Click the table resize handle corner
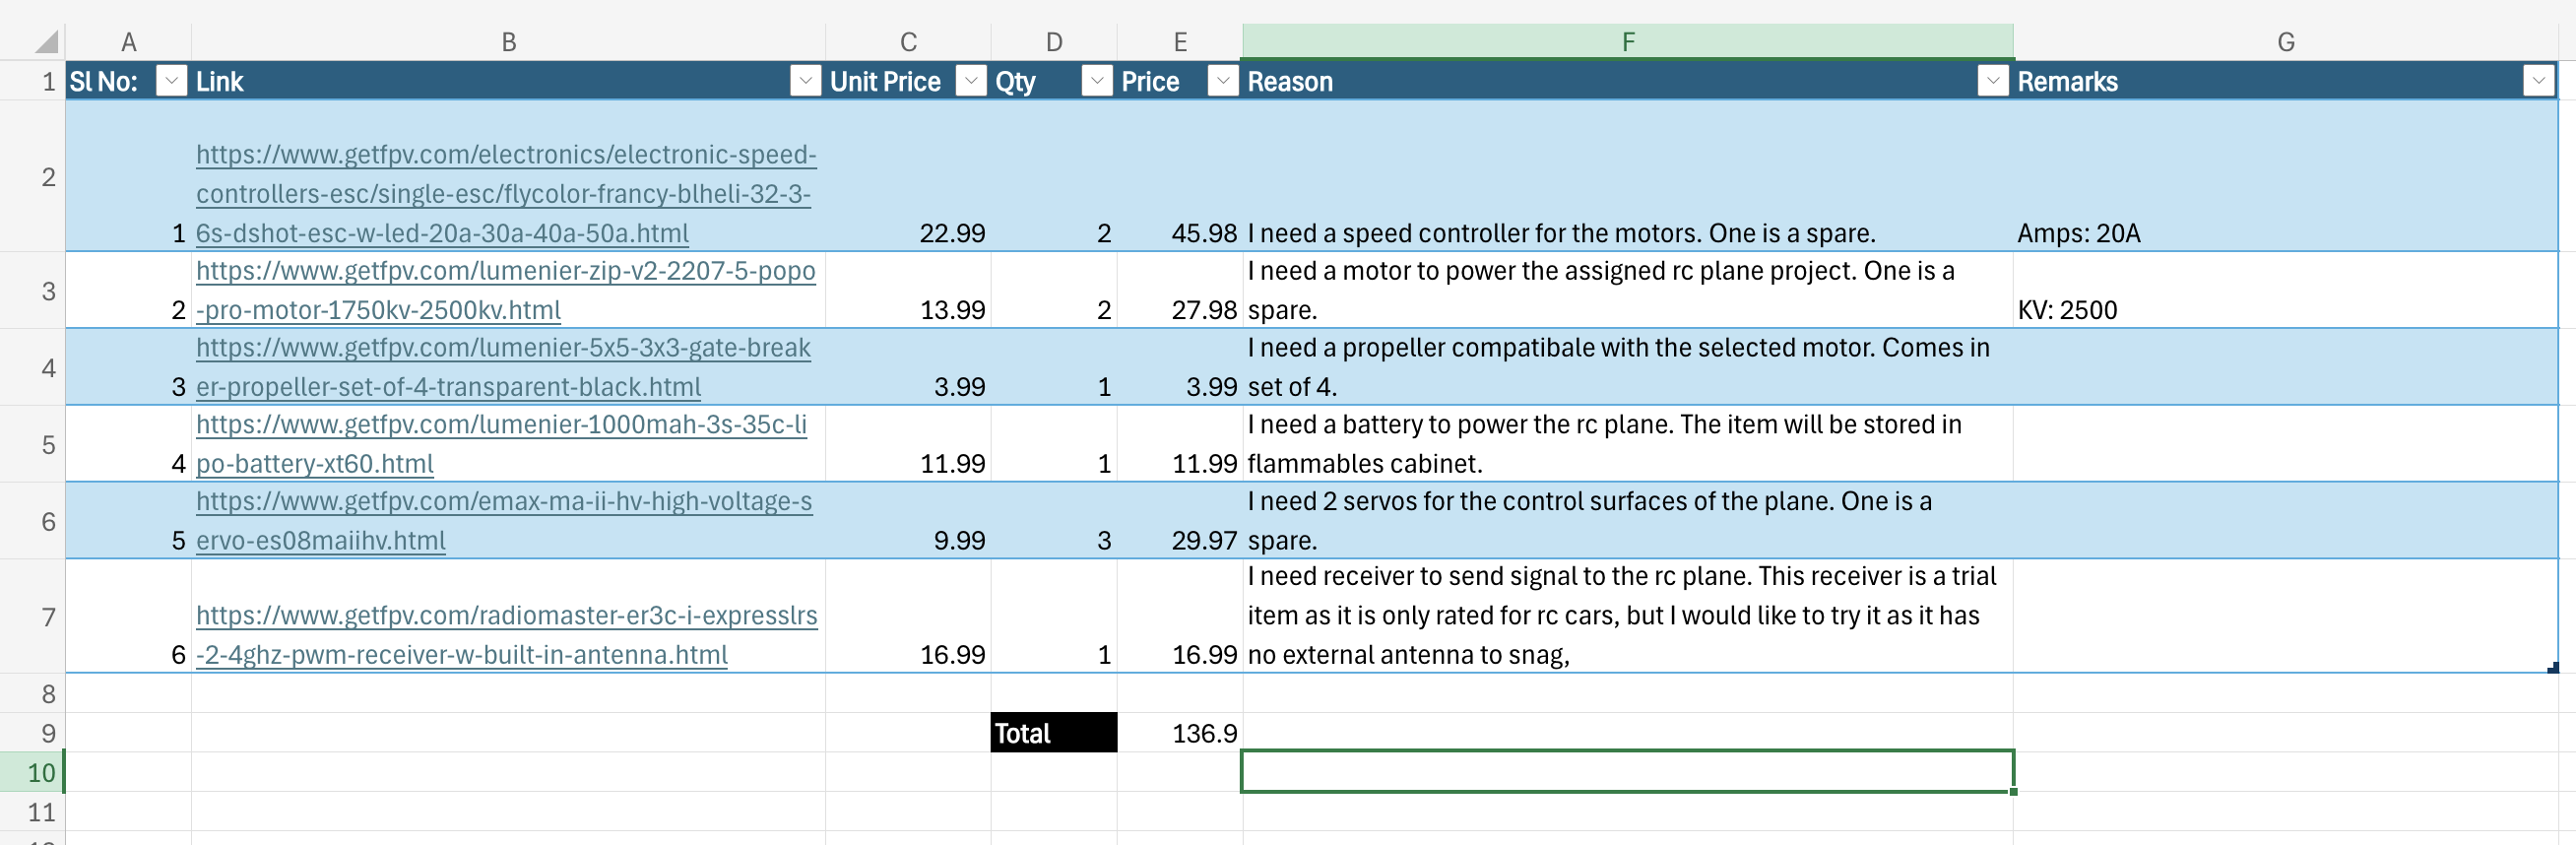 click(2552, 667)
